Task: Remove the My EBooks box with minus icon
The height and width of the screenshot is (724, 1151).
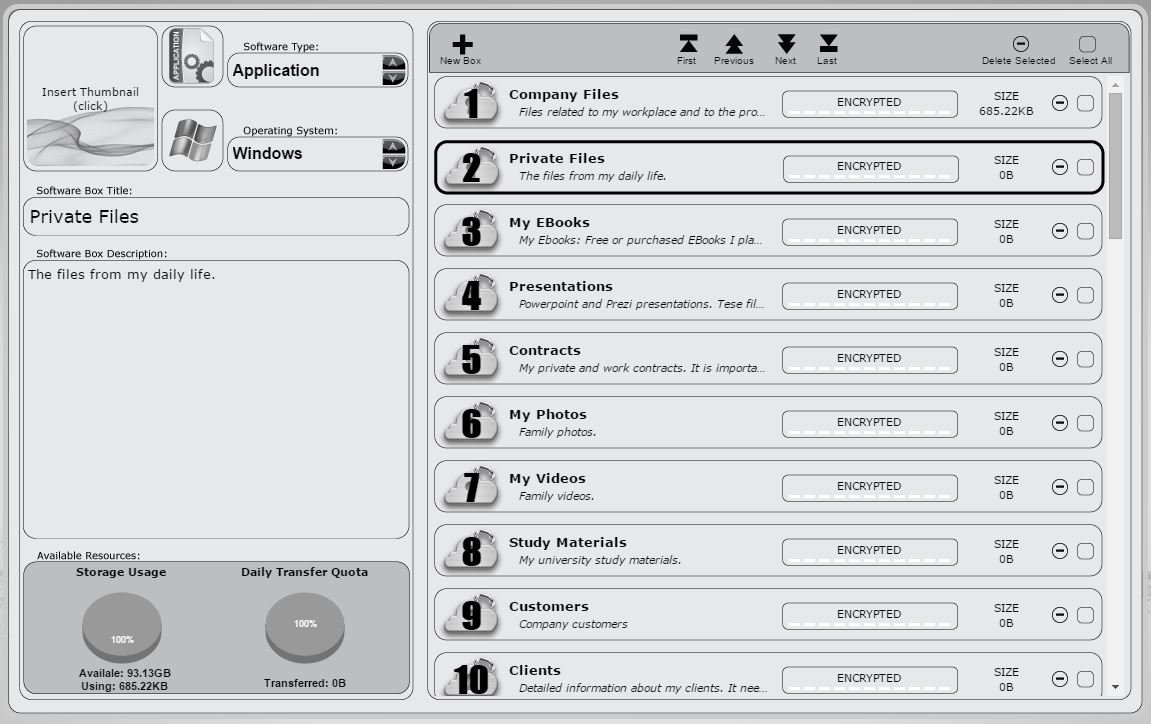Action: (x=1059, y=231)
